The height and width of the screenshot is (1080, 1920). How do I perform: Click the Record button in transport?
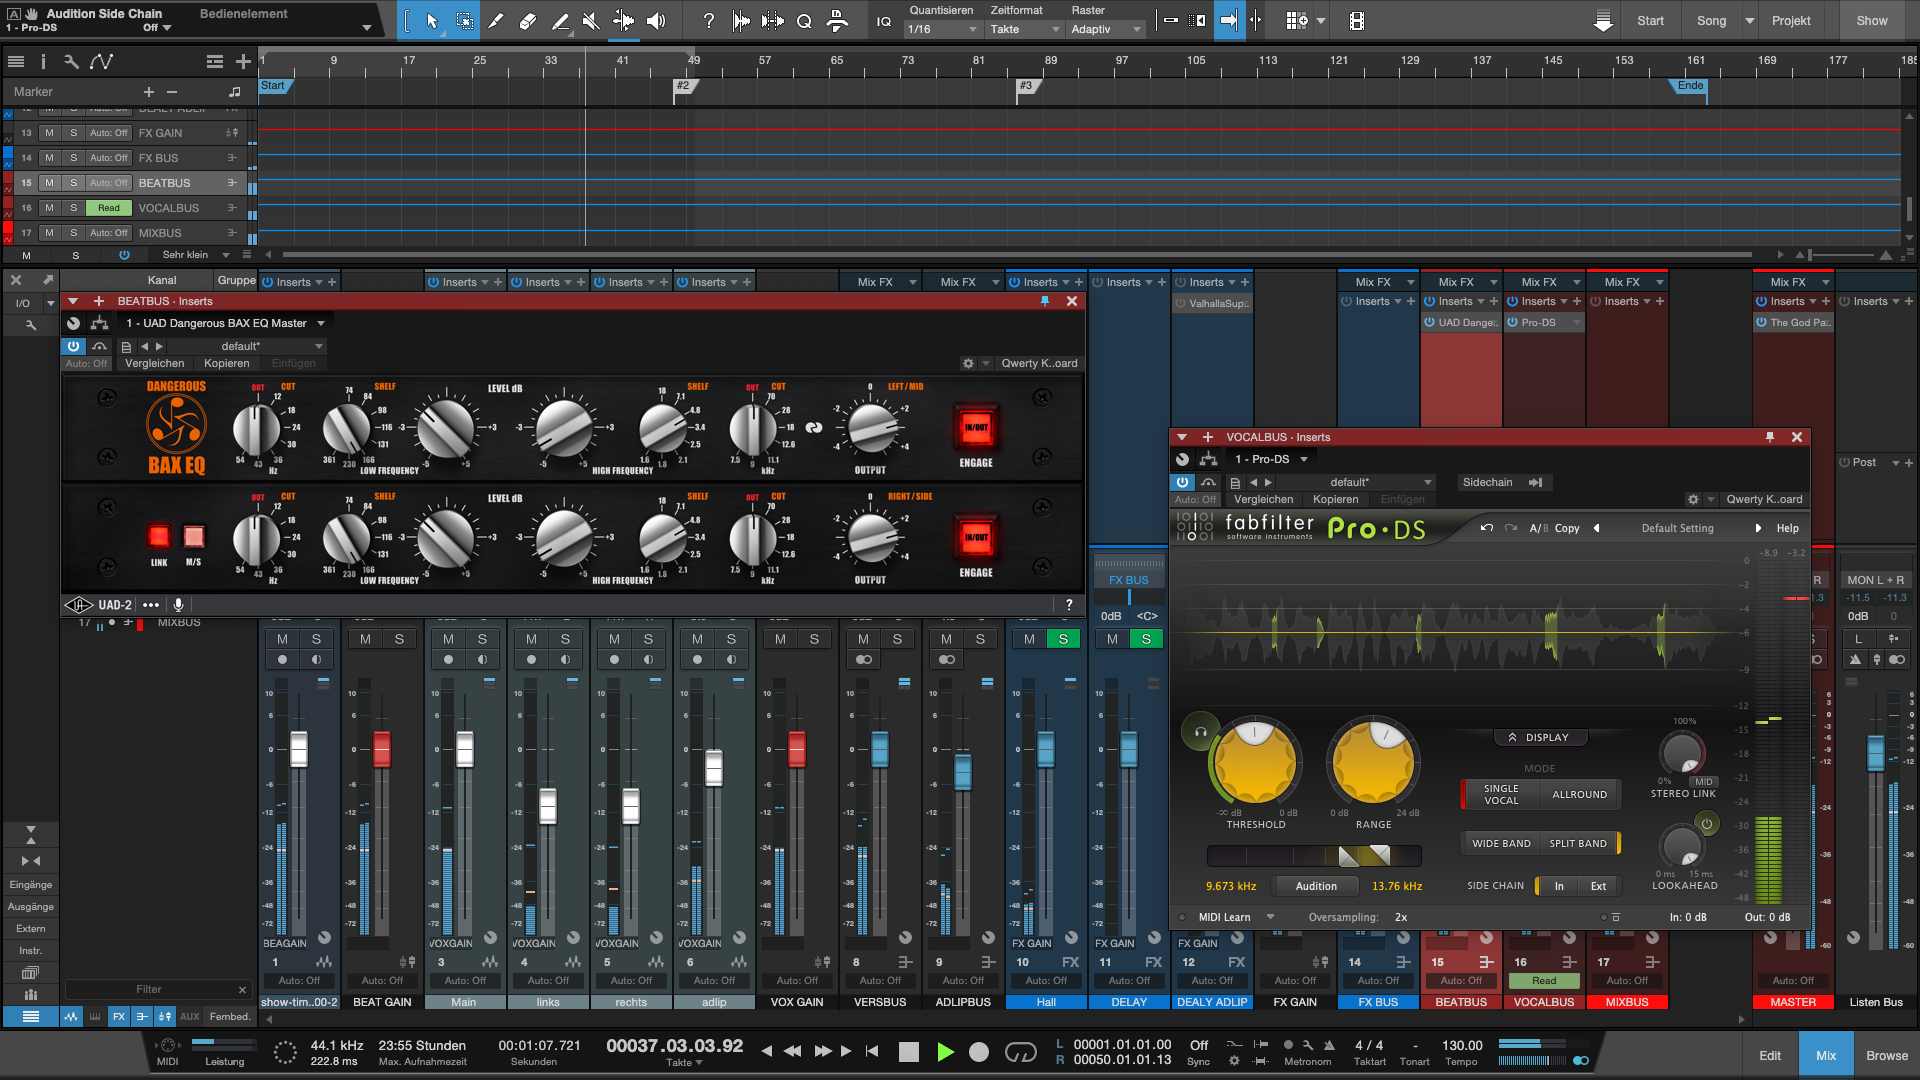pyautogui.click(x=979, y=1052)
